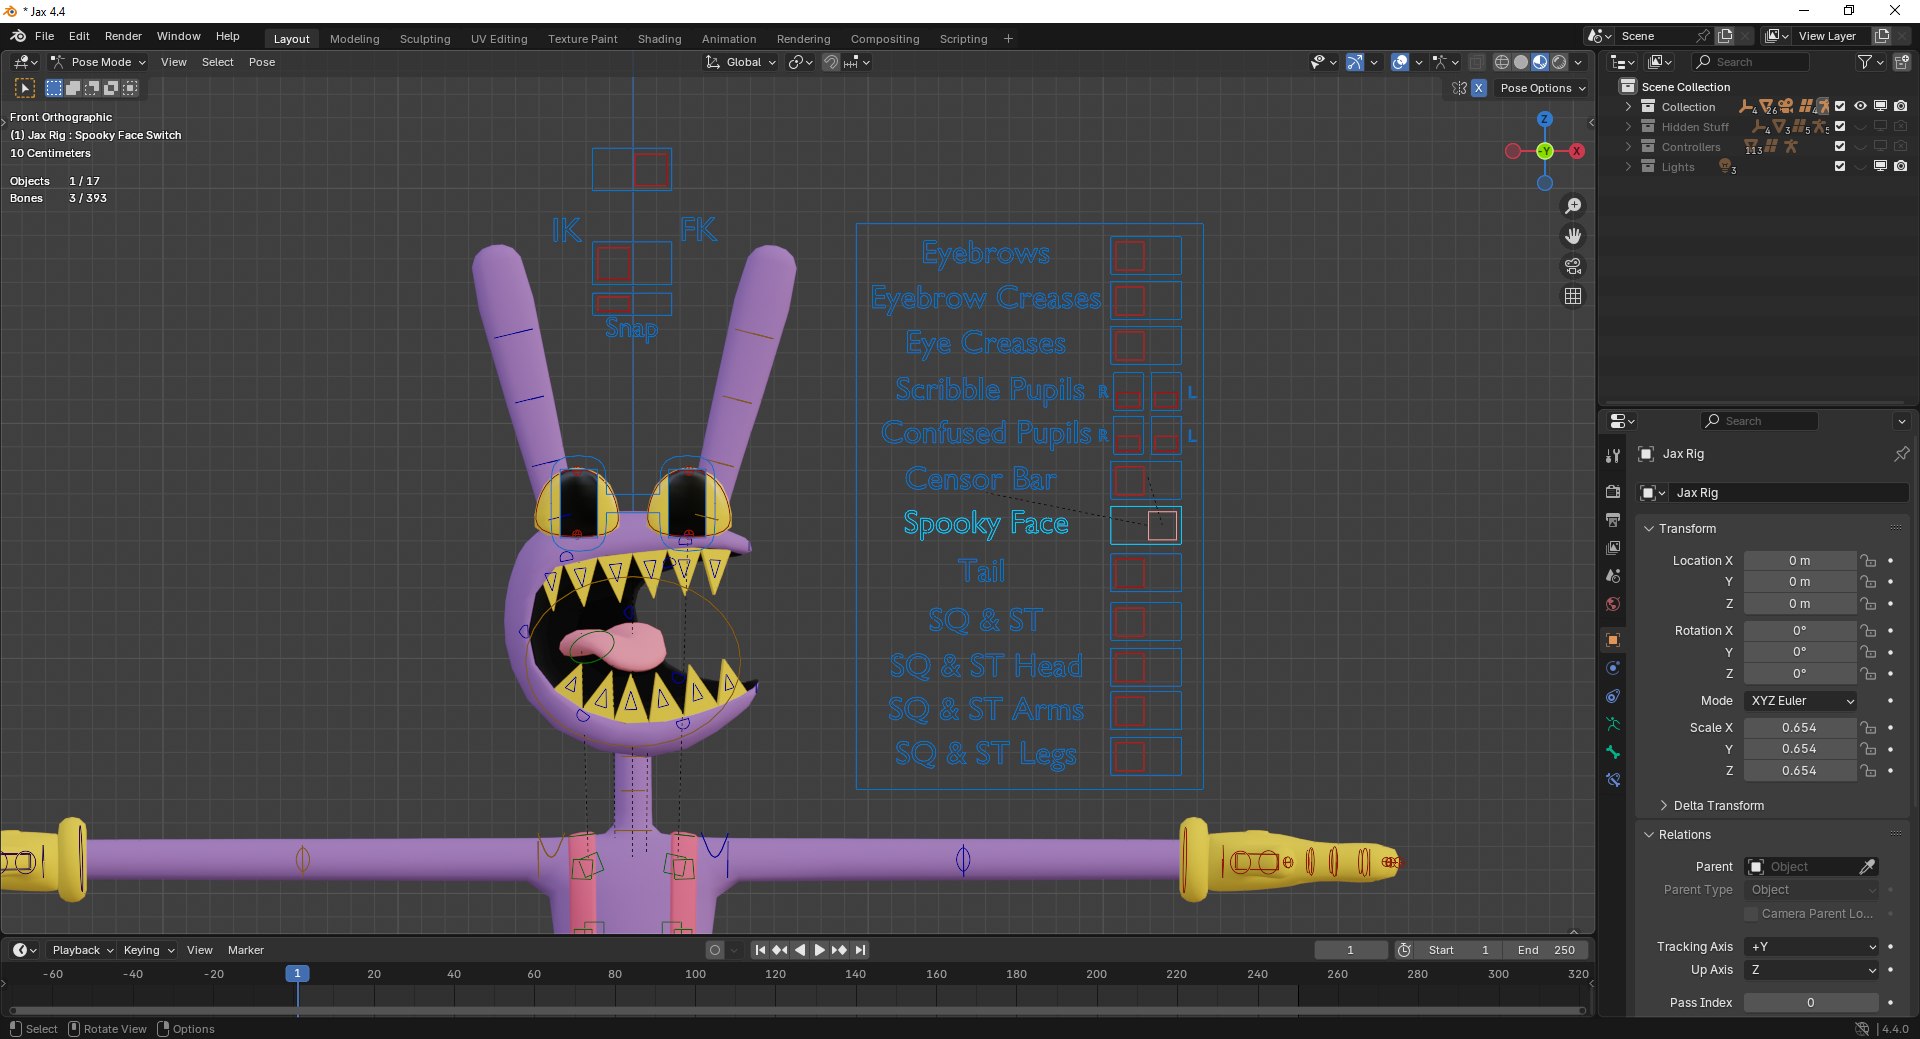The image size is (1920, 1039).
Task: Play the animation forward
Action: (820, 950)
